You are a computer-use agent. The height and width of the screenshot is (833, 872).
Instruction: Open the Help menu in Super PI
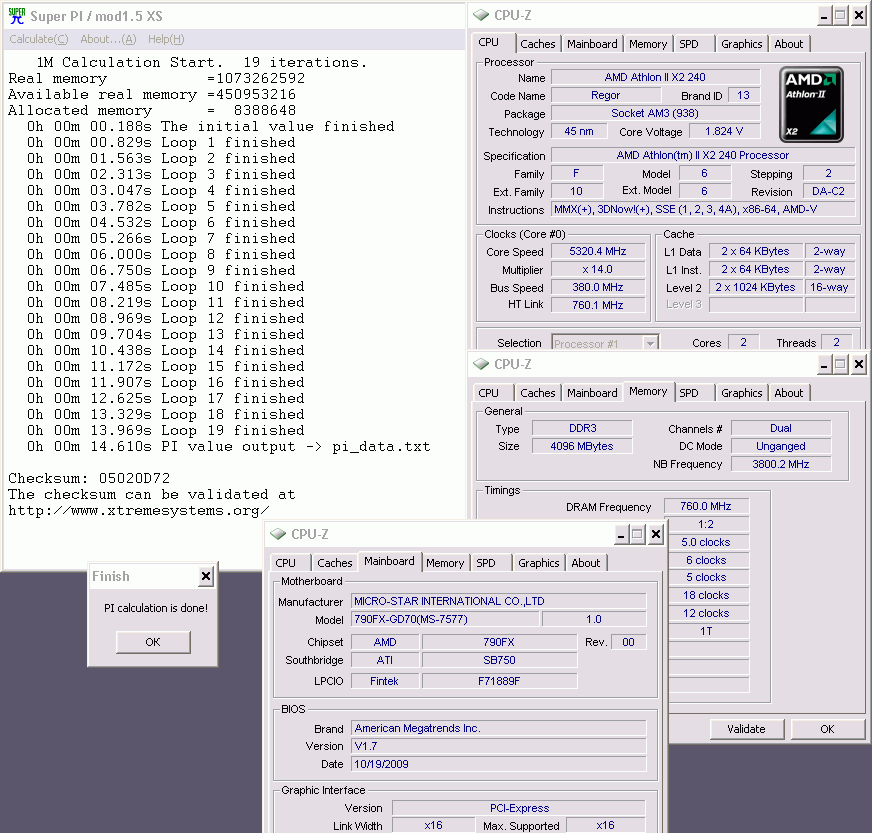(166, 39)
